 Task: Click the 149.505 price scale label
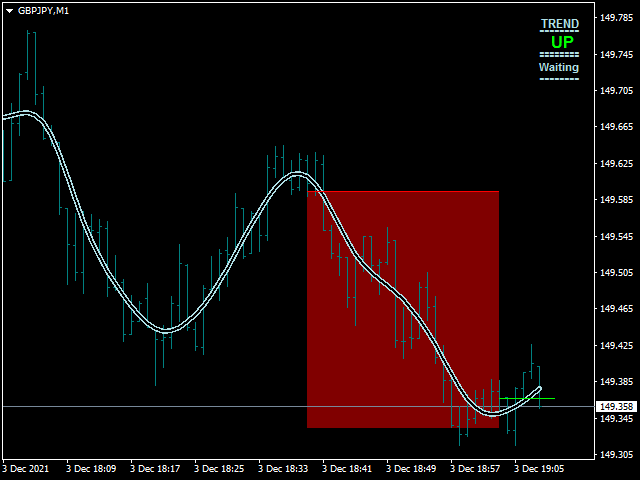(615, 272)
